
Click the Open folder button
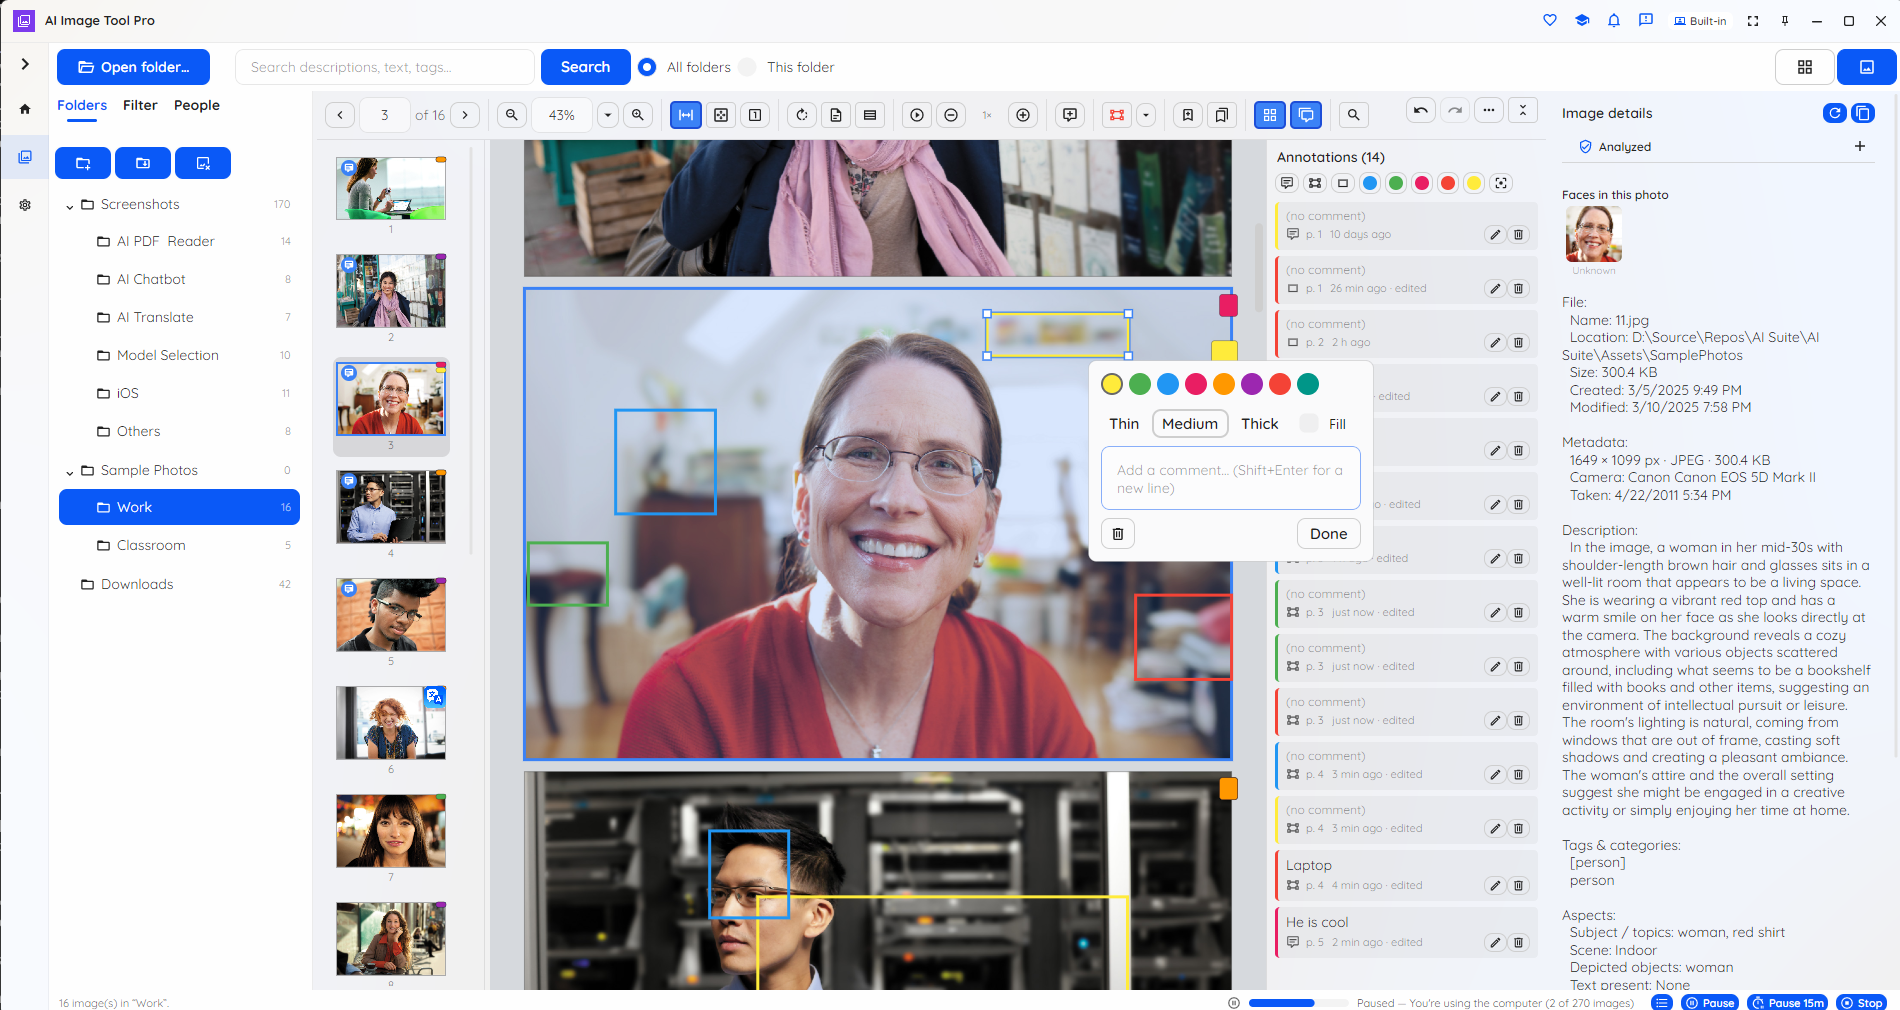(133, 67)
